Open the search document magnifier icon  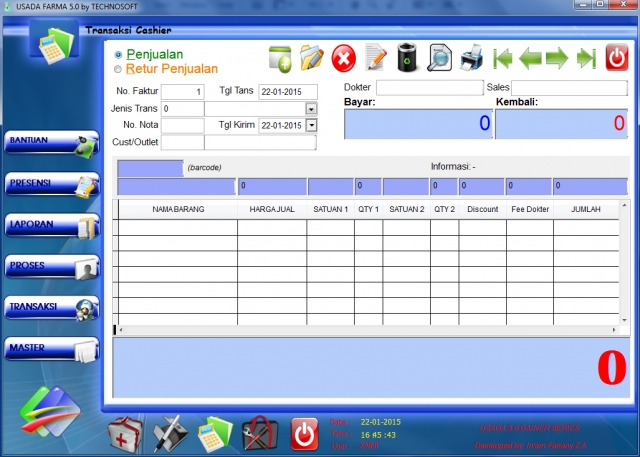439,59
